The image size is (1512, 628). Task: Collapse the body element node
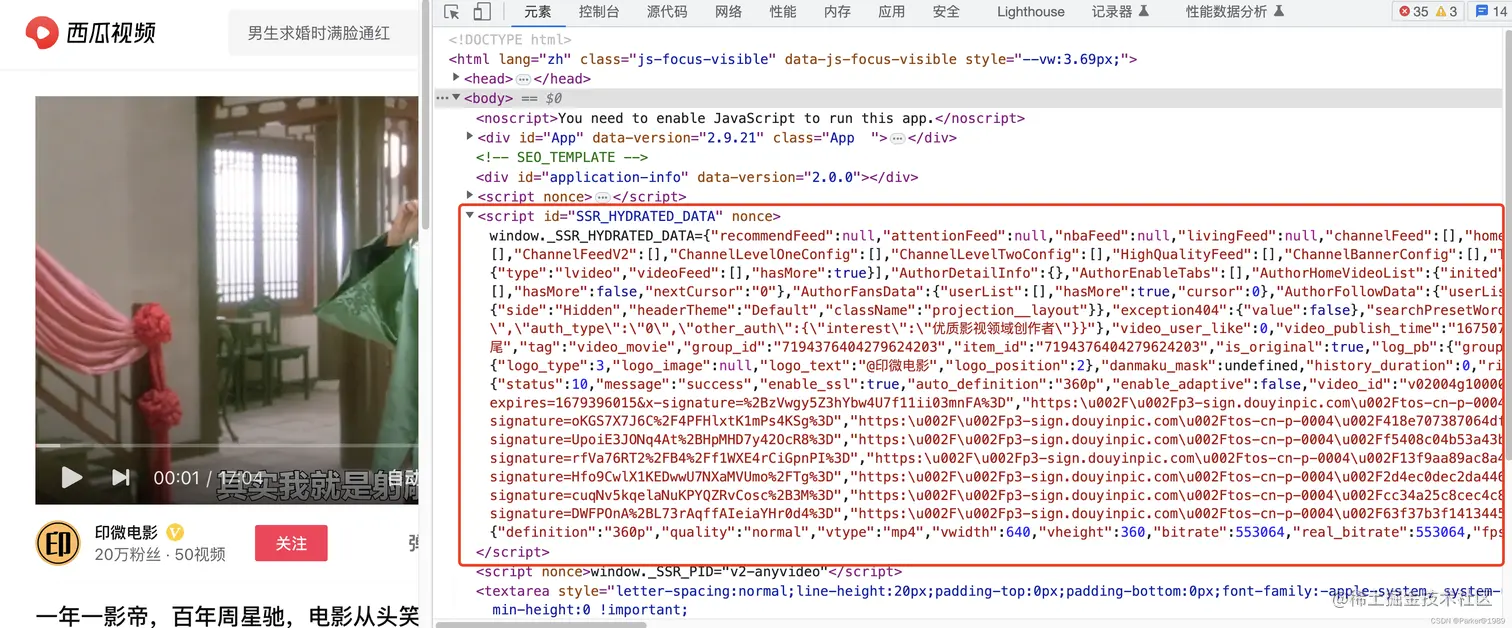(x=456, y=98)
